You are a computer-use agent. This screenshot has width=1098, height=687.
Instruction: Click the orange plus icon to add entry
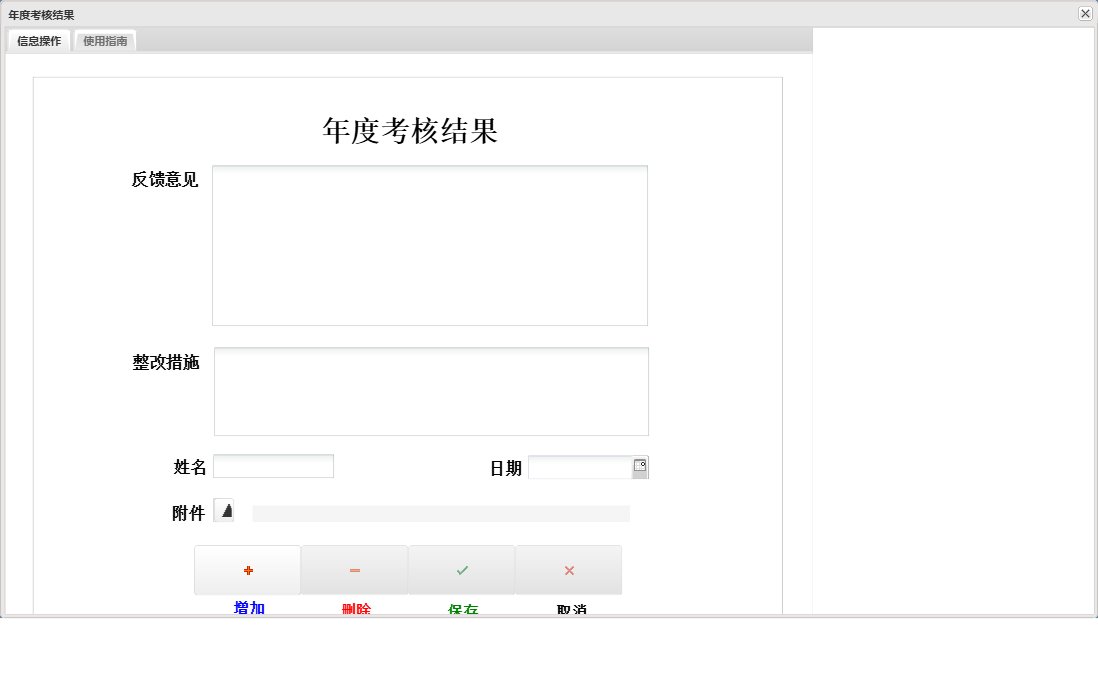point(247,569)
